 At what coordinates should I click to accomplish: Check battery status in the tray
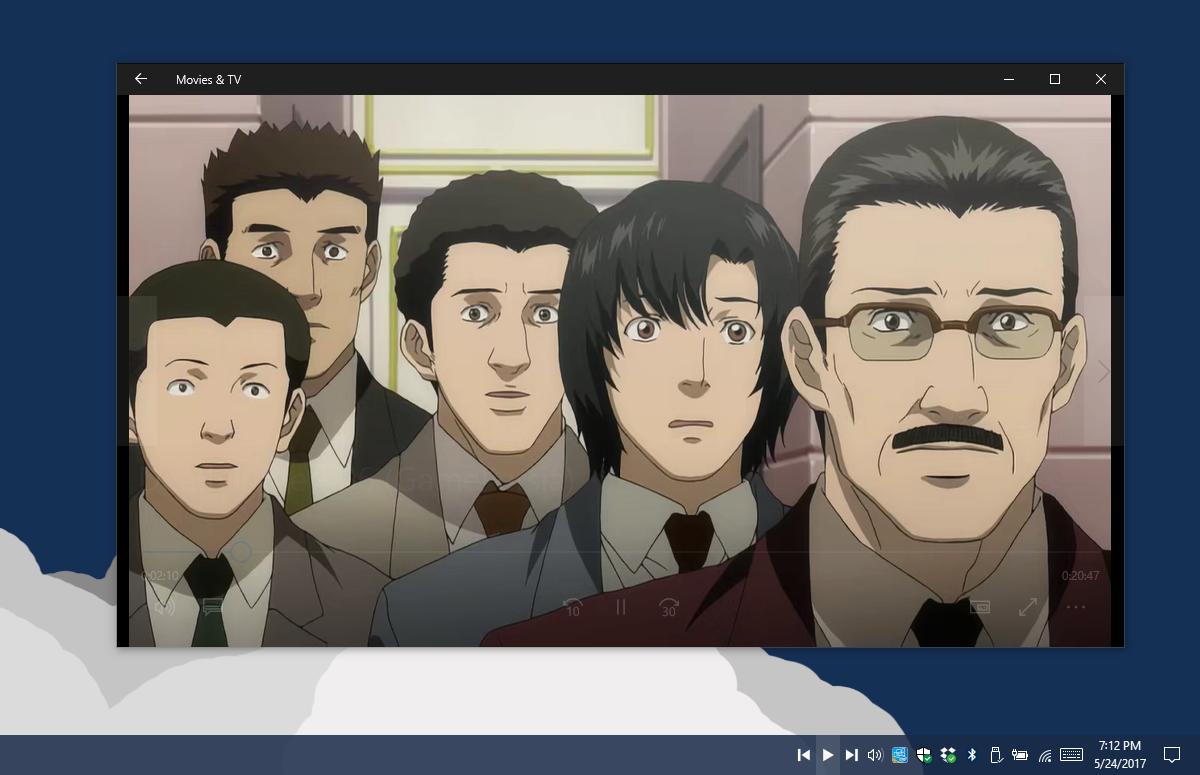[x=1020, y=755]
